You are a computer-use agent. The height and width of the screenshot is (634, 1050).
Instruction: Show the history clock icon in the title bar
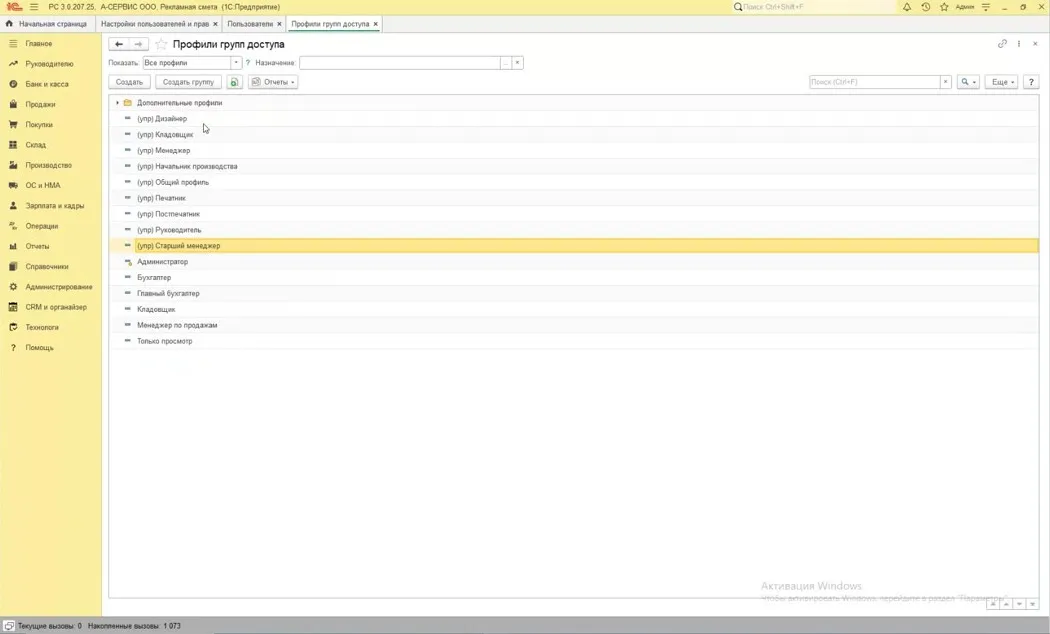(925, 7)
